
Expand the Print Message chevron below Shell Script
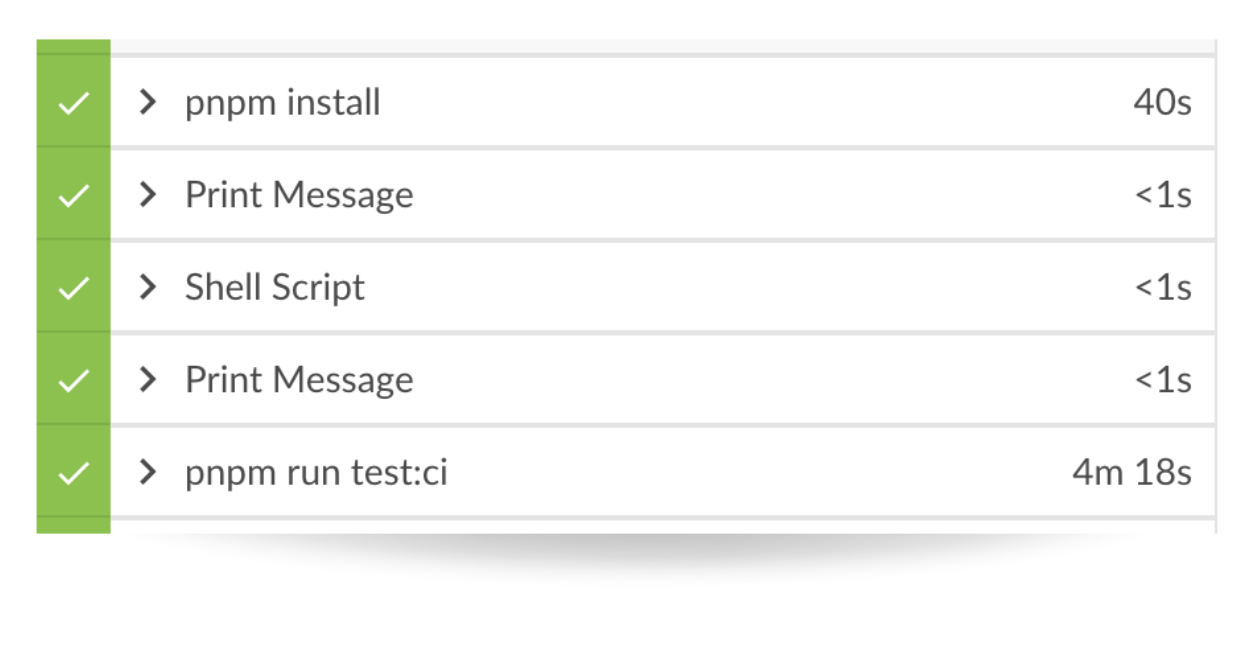(148, 379)
